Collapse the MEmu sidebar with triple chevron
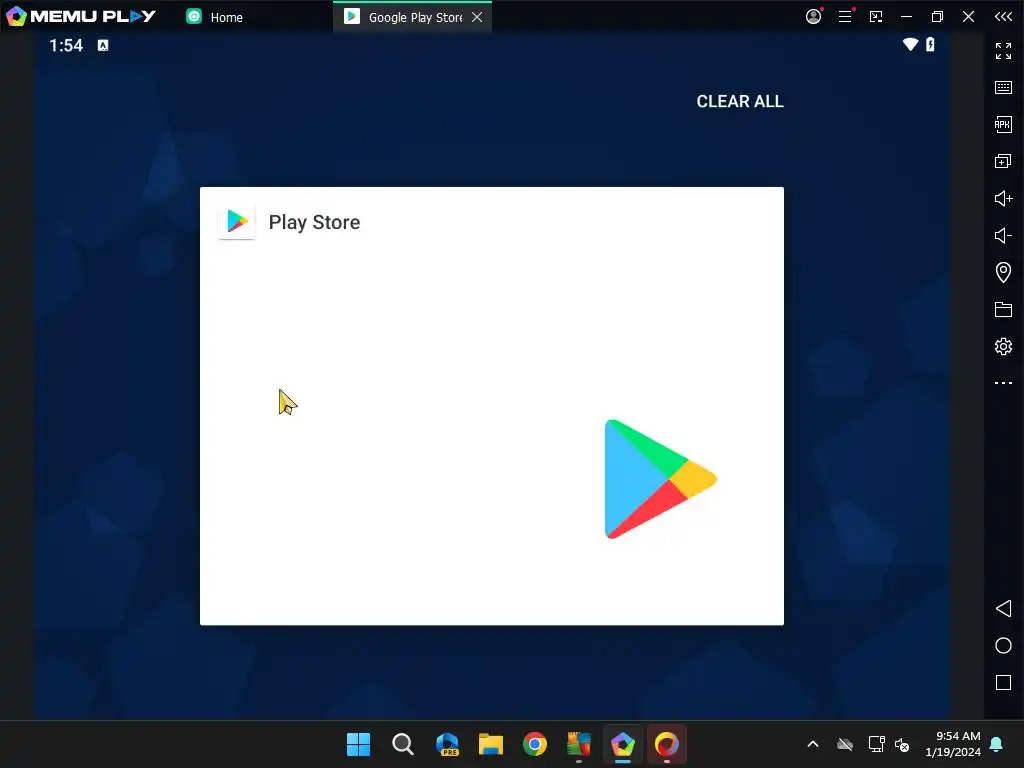The image size is (1024, 768). pyautogui.click(x=1003, y=16)
